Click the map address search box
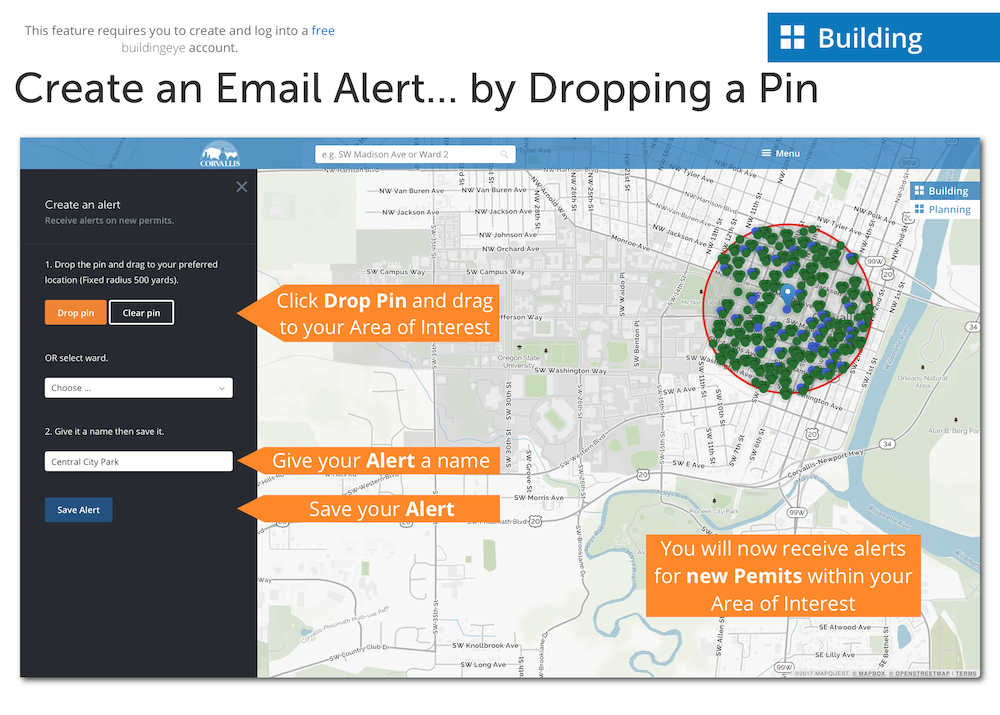Image resolution: width=1000 pixels, height=715 pixels. pos(415,154)
